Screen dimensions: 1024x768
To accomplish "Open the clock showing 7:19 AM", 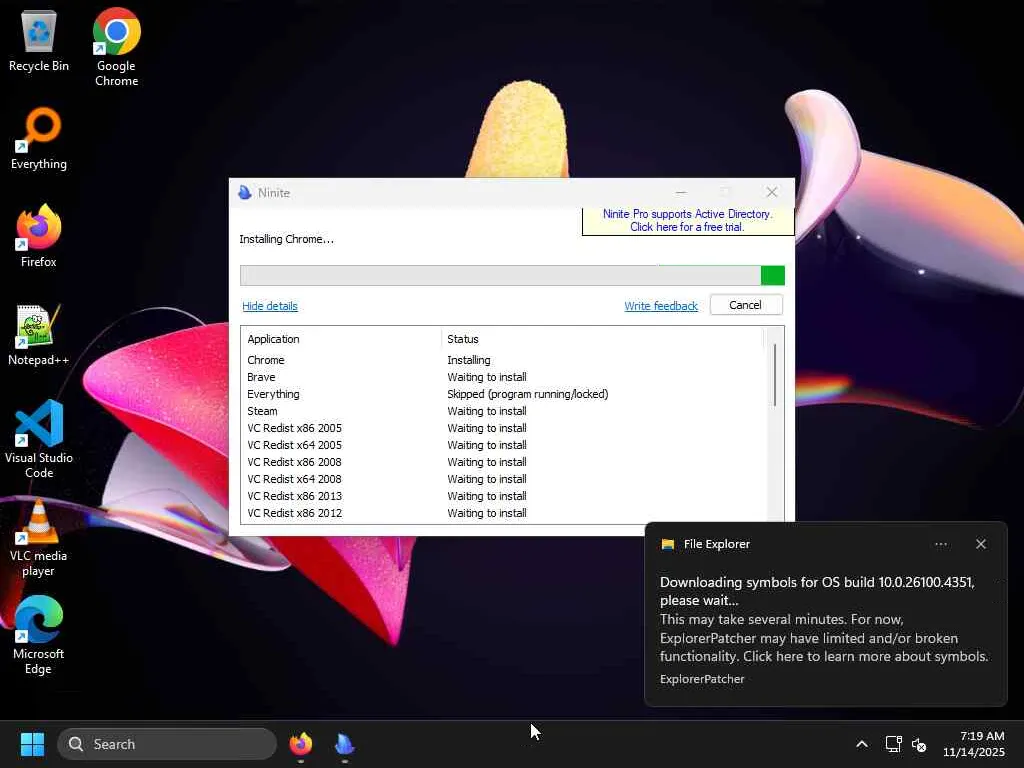I will pyautogui.click(x=973, y=744).
